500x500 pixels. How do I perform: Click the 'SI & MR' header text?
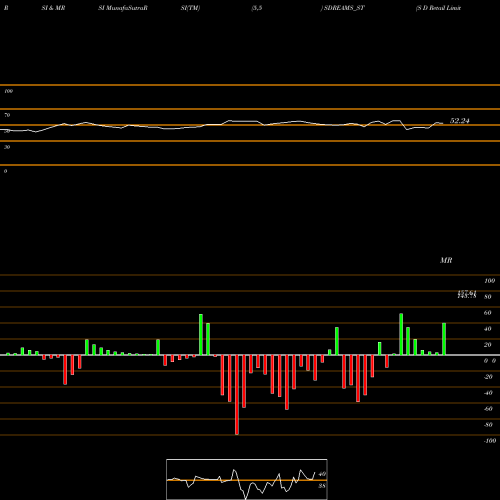coord(53,8)
